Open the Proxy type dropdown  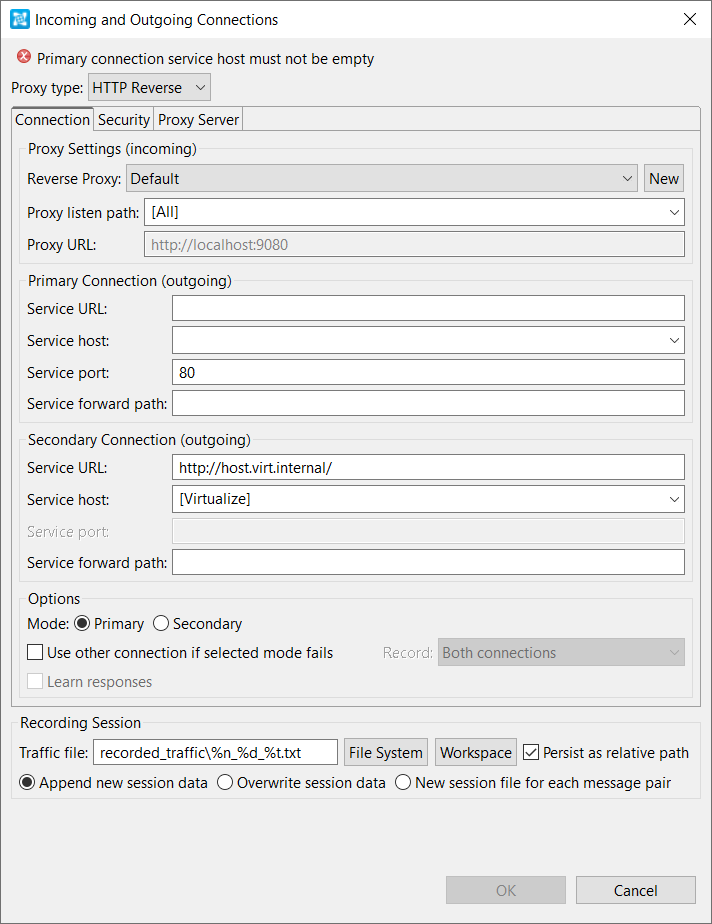pos(149,88)
